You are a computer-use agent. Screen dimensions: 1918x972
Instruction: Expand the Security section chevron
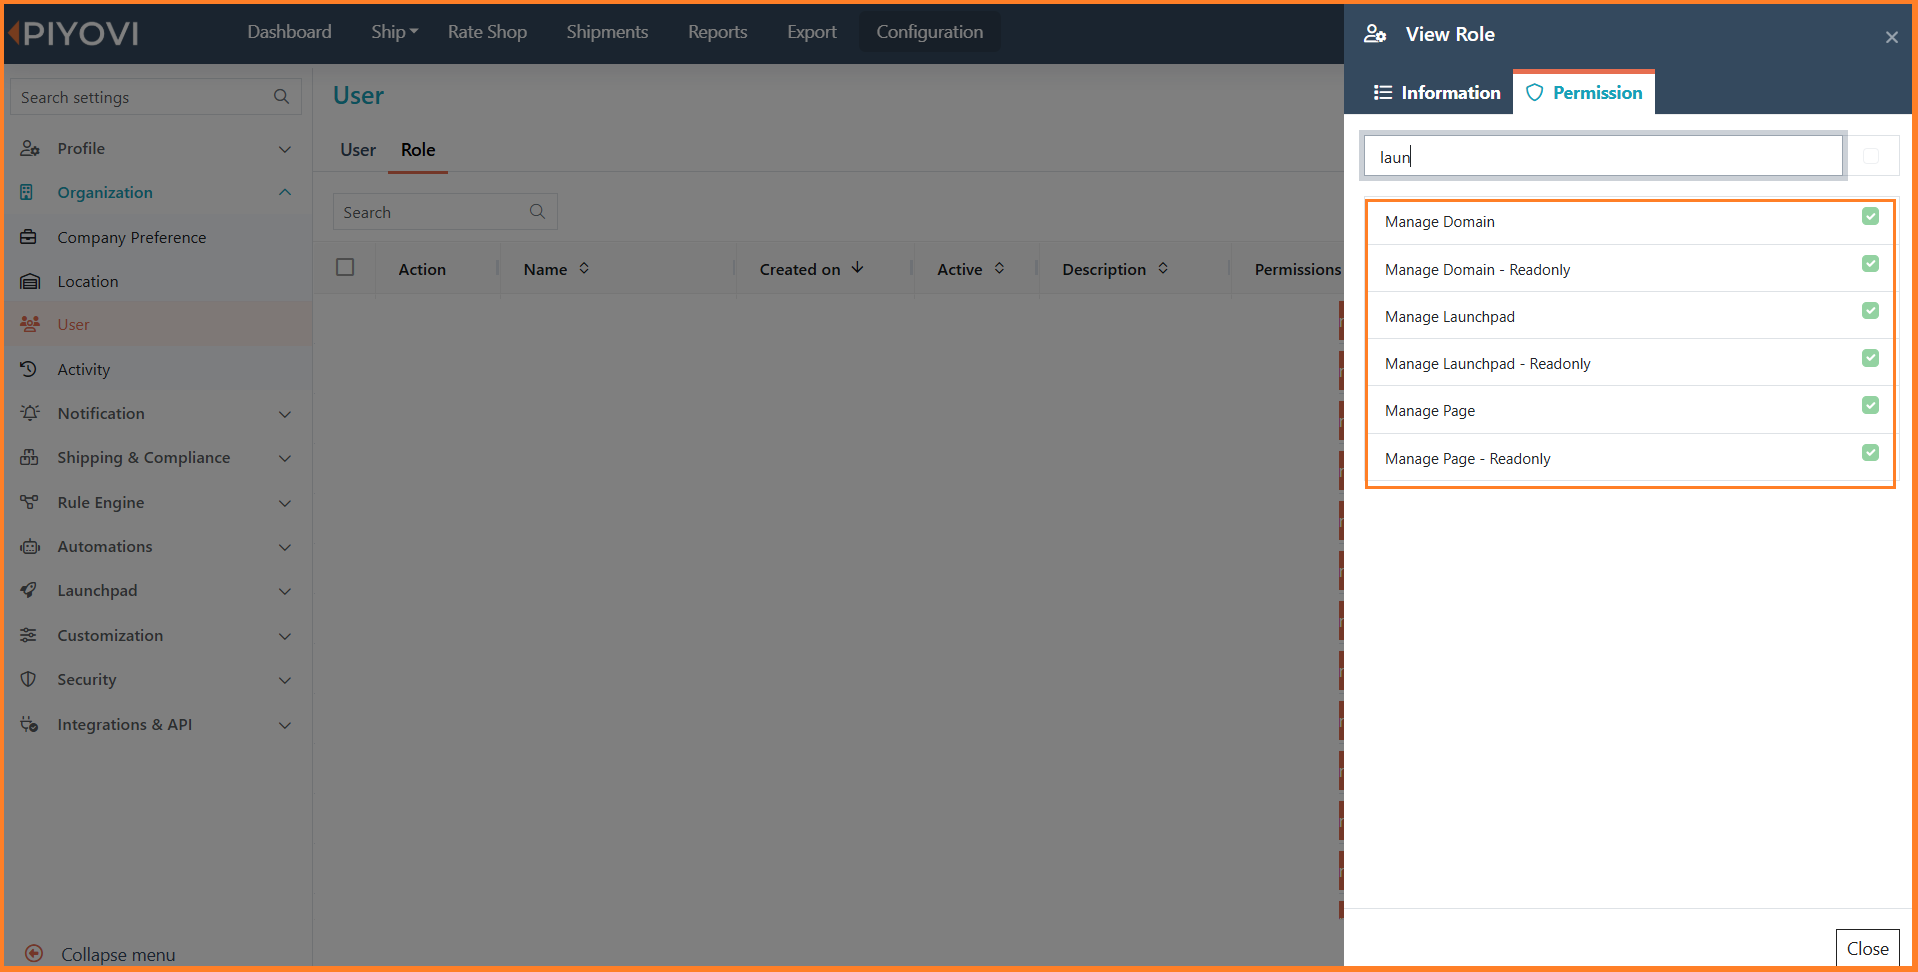coord(285,680)
